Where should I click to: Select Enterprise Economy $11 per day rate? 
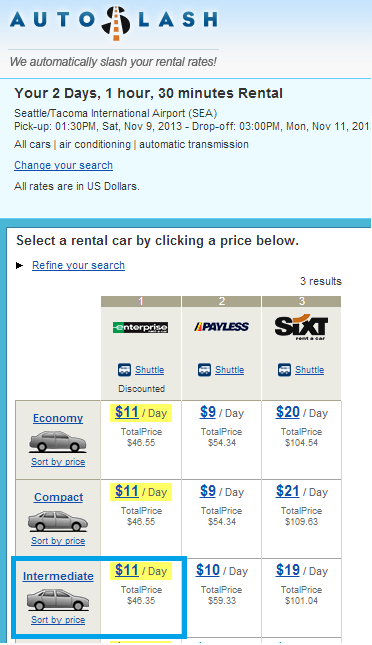point(127,412)
